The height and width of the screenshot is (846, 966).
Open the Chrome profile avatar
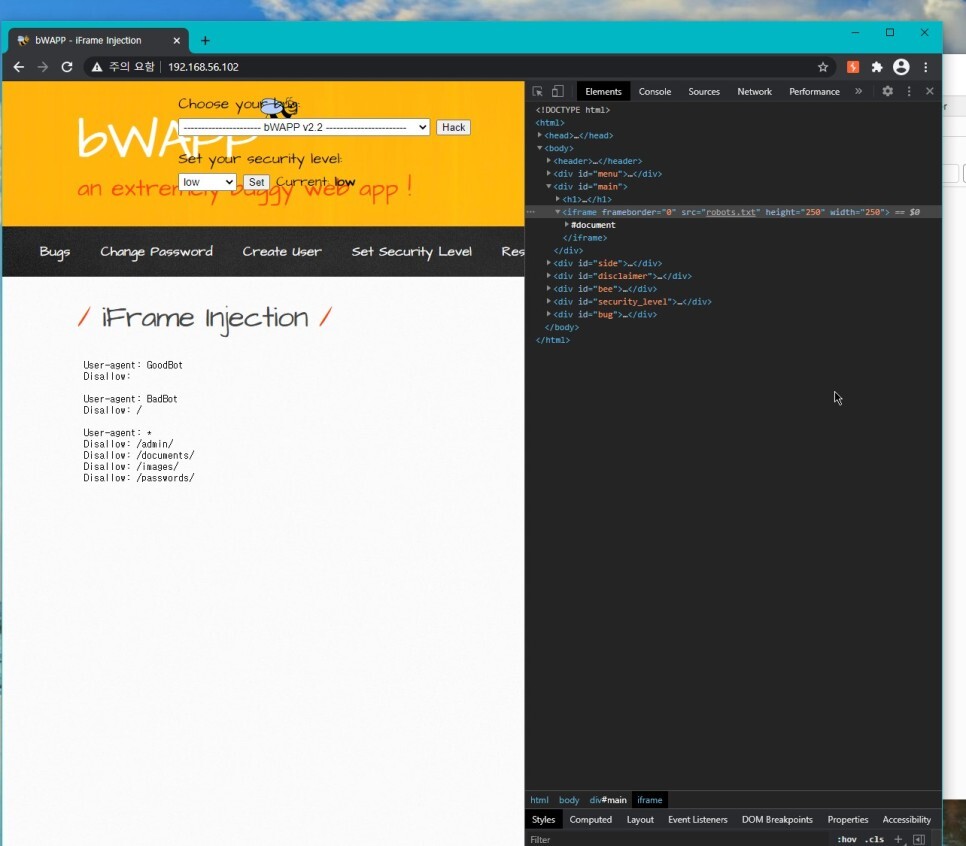tap(901, 67)
